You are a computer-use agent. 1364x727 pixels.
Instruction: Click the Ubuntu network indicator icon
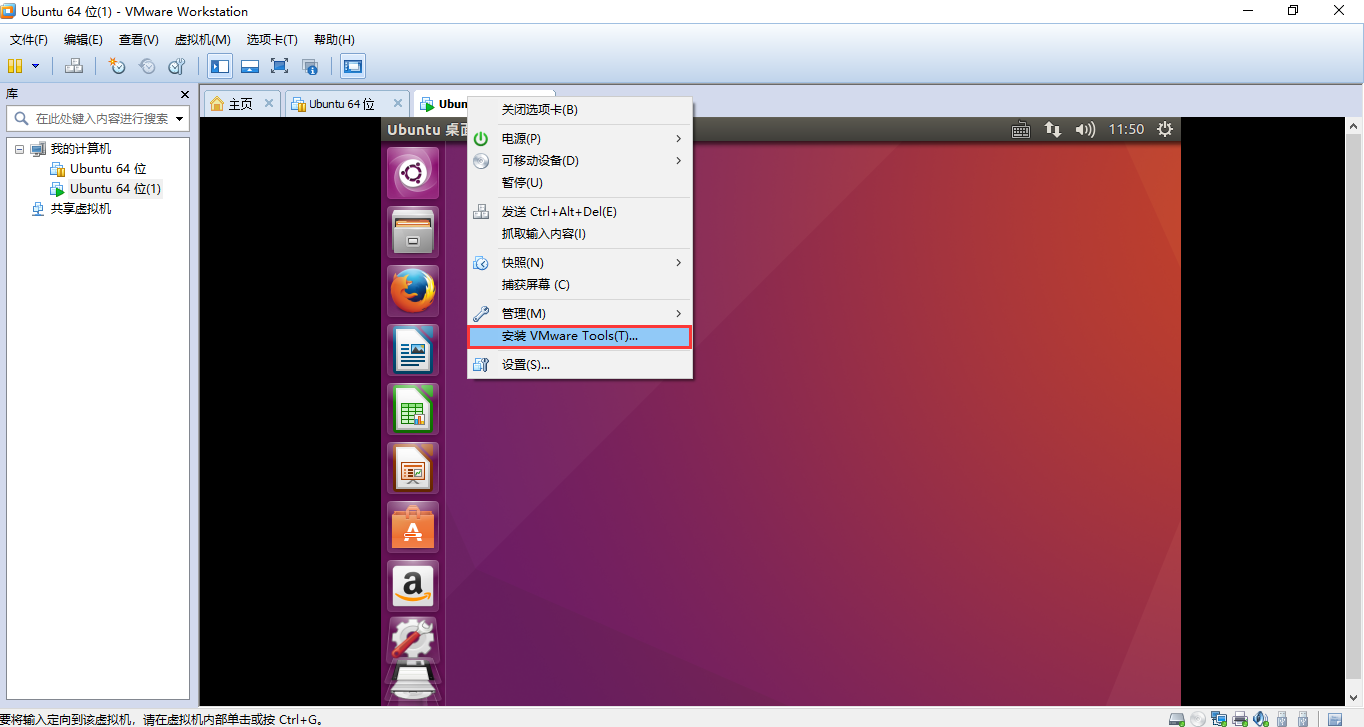[1053, 129]
